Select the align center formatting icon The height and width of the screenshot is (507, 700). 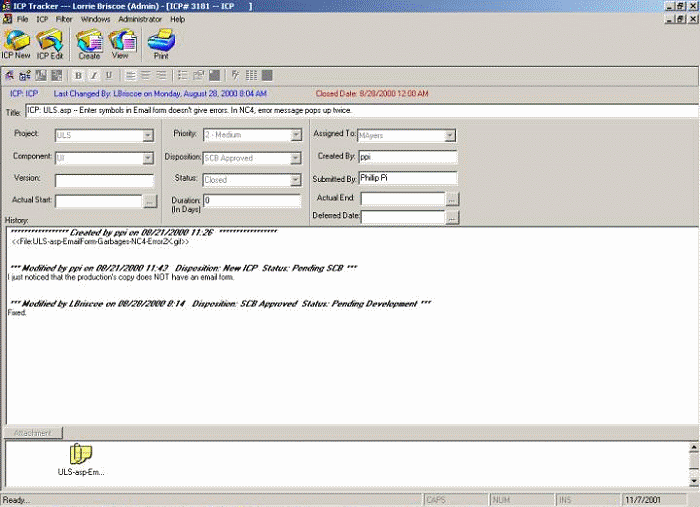144,75
